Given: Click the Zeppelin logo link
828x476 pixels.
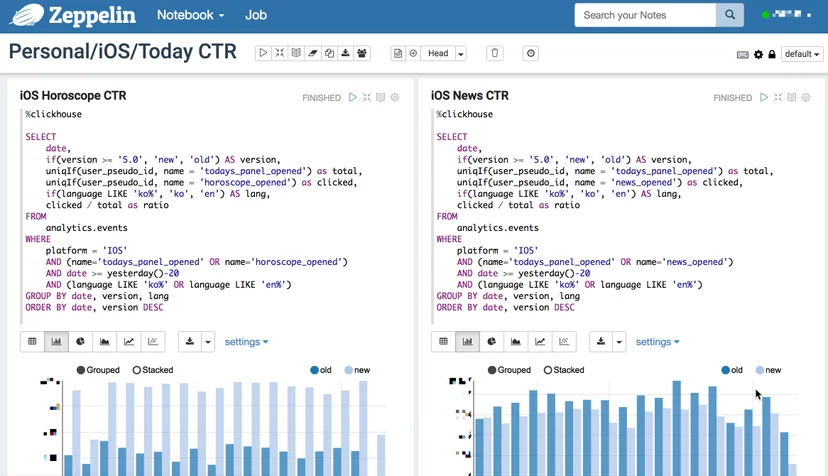Looking at the screenshot, I should [73, 15].
